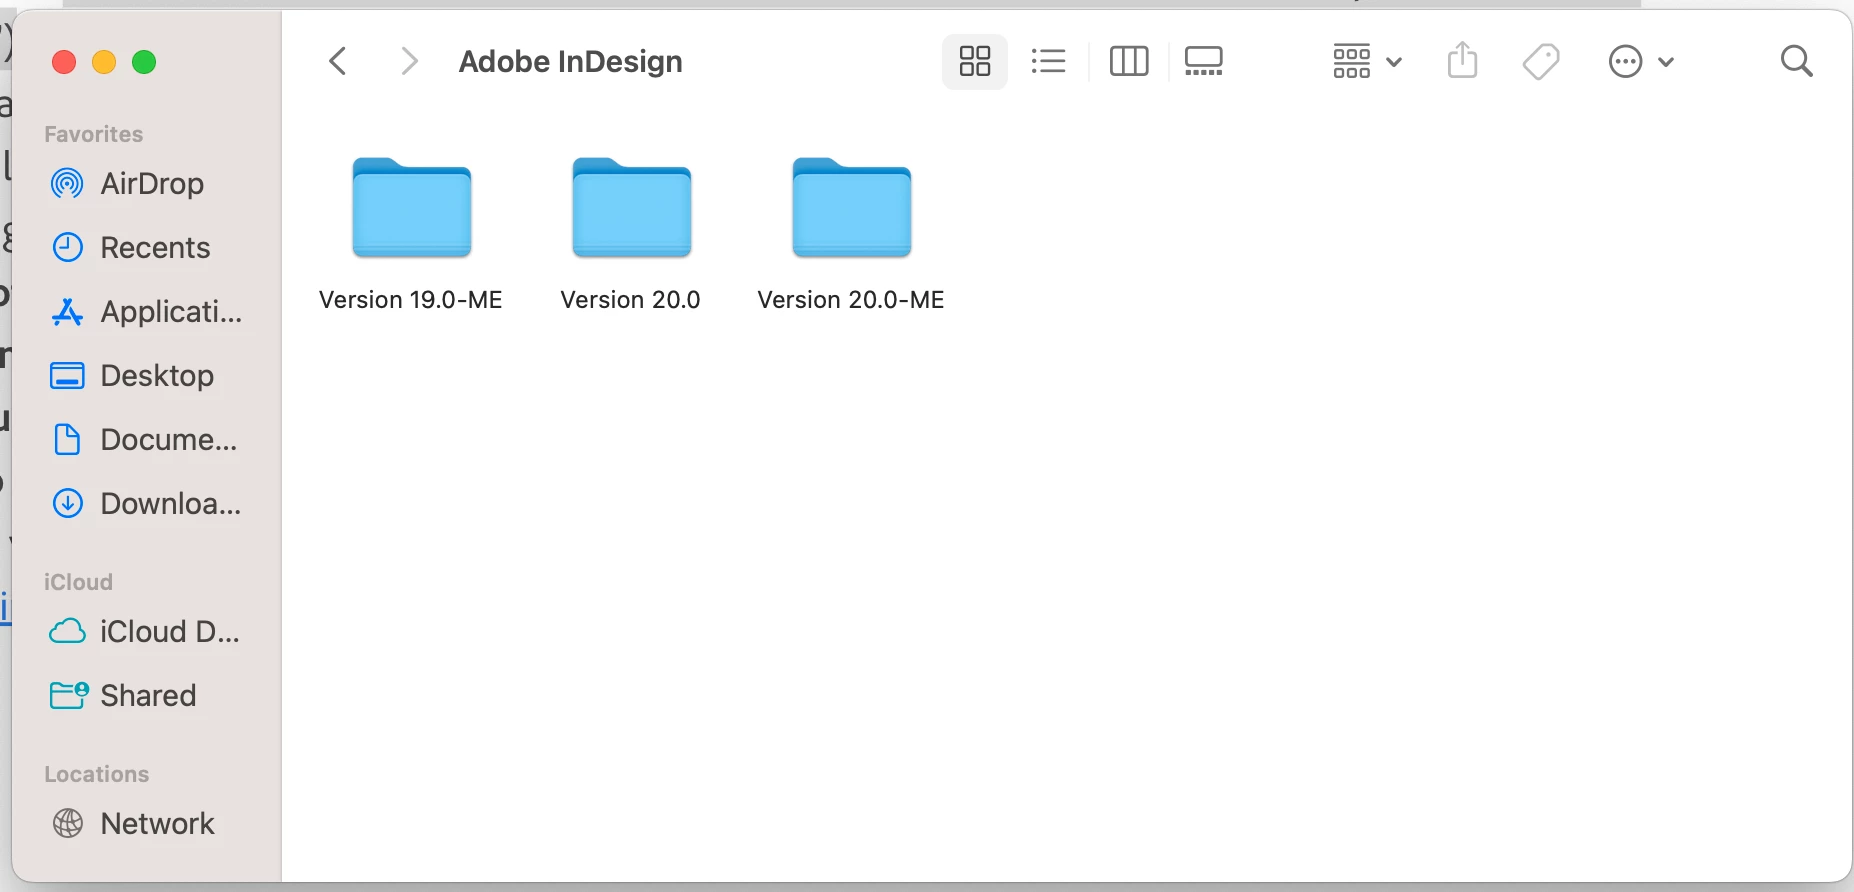Click the Recents clock icon
The width and height of the screenshot is (1854, 892).
point(67,247)
